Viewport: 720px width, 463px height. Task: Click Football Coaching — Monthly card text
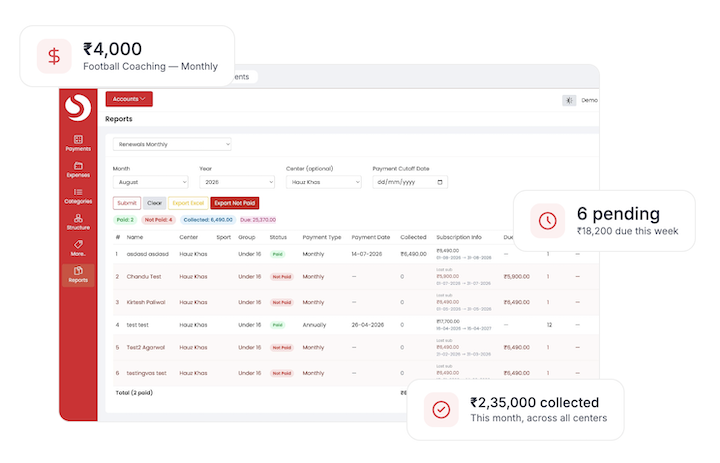coord(150,66)
